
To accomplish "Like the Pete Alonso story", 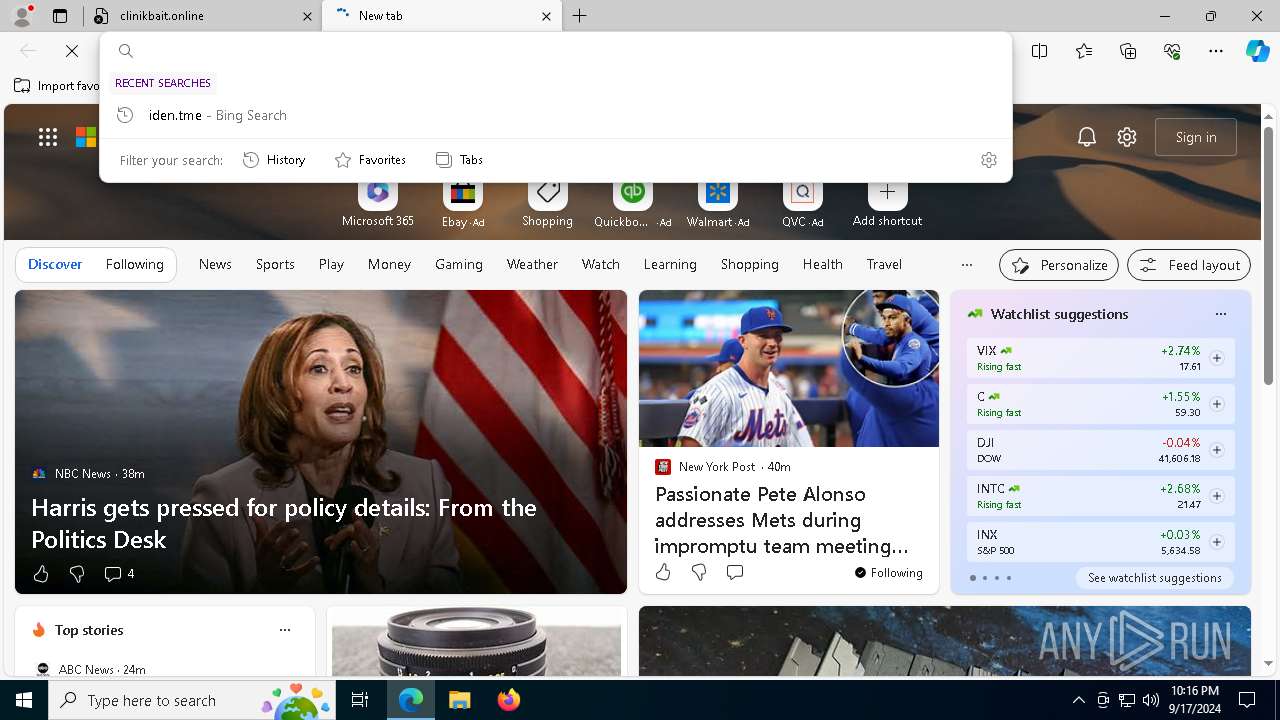I will (663, 572).
